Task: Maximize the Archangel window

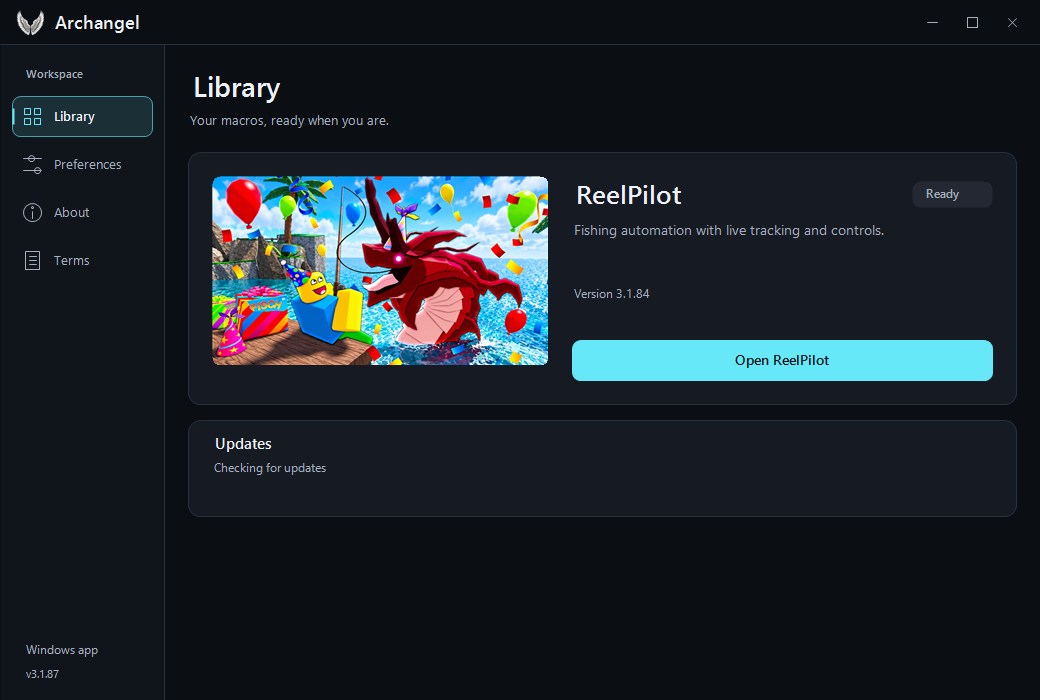Action: [x=972, y=23]
